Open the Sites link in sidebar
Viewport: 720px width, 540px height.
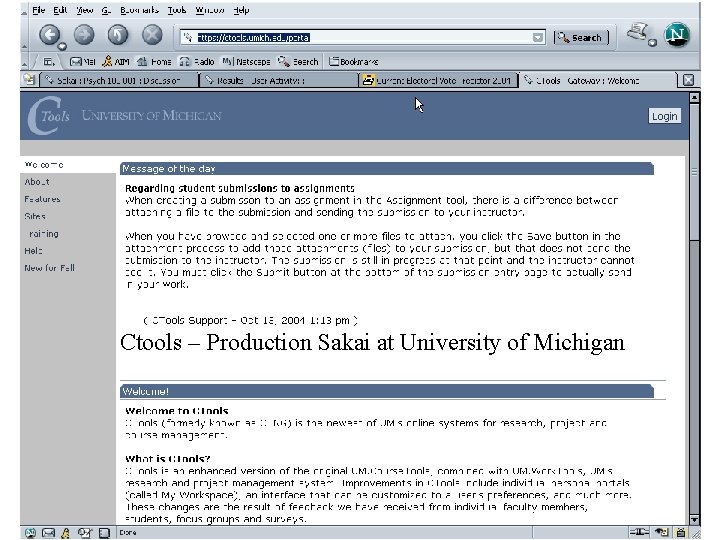(x=35, y=216)
